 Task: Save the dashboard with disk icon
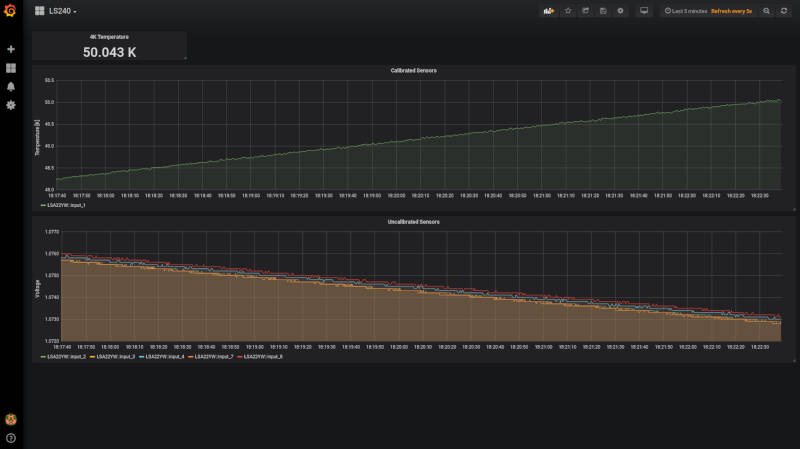603,11
